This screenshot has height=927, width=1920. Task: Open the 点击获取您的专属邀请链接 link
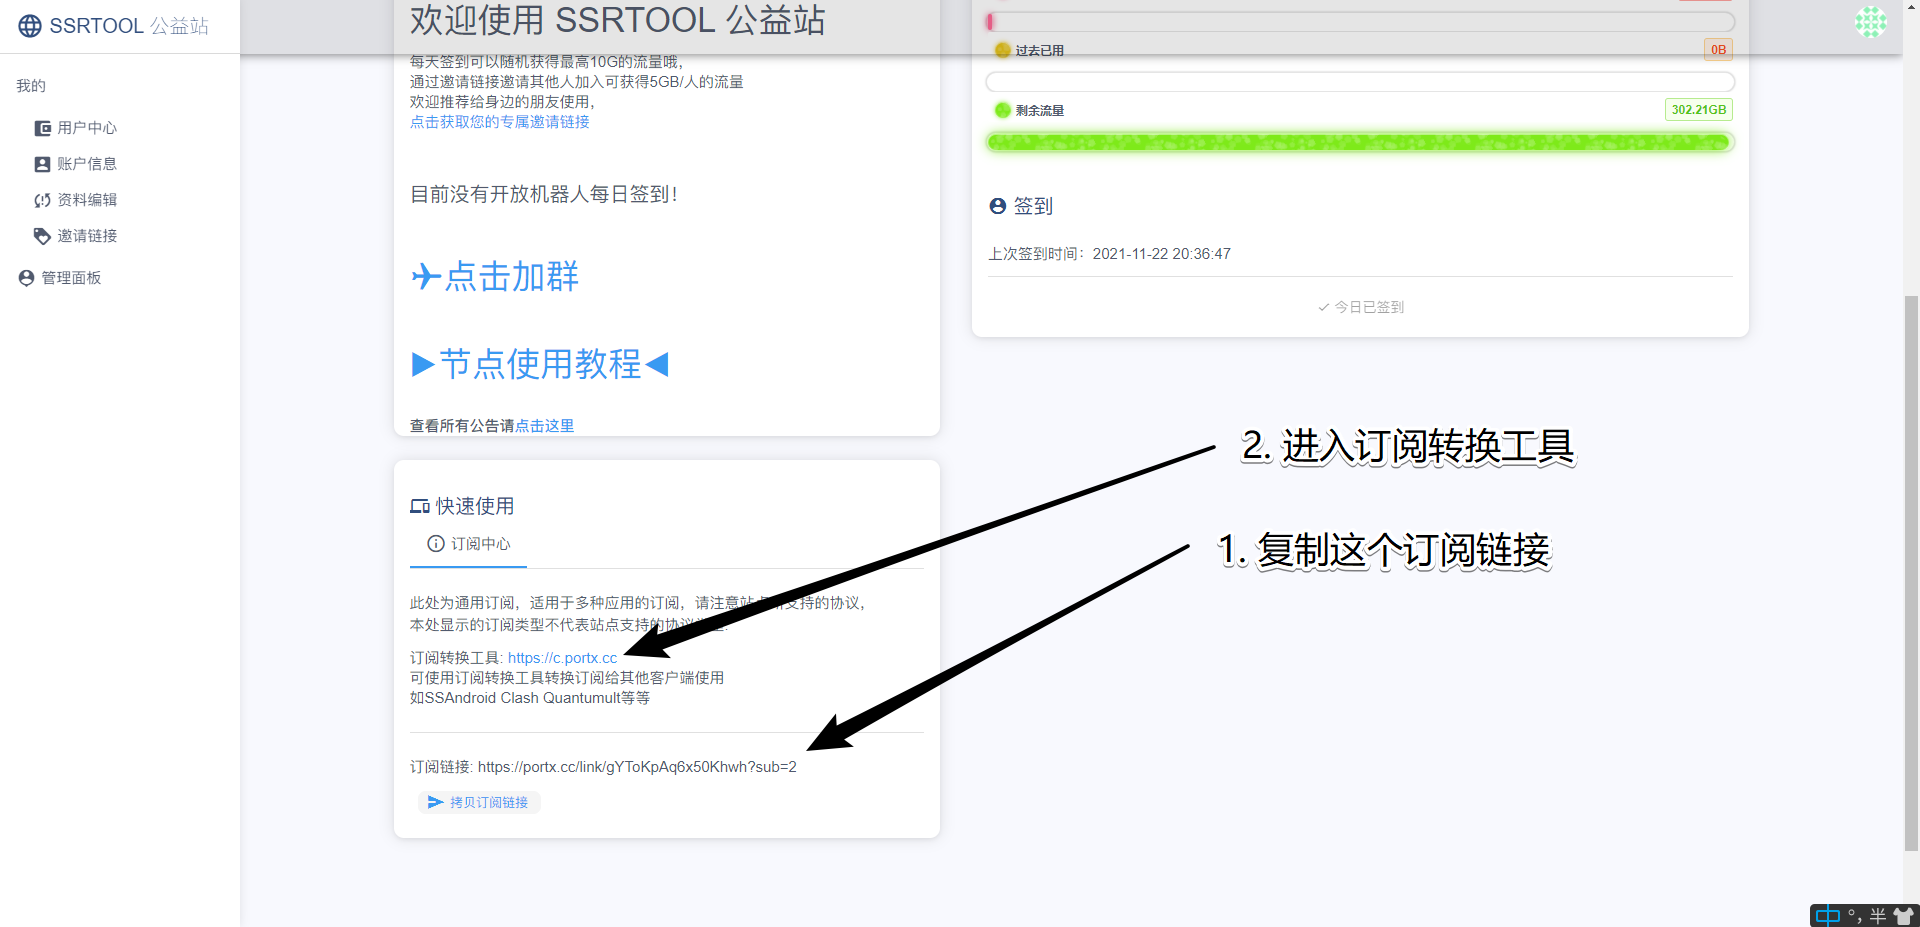pos(499,122)
